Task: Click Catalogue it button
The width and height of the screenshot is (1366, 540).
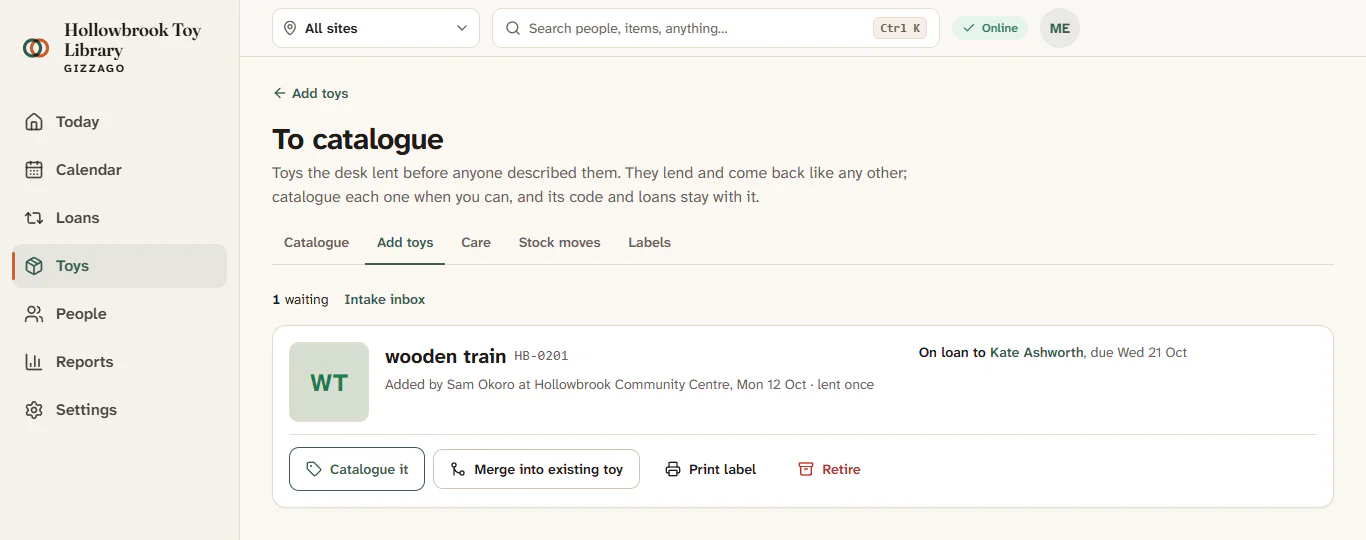Action: pyautogui.click(x=357, y=469)
